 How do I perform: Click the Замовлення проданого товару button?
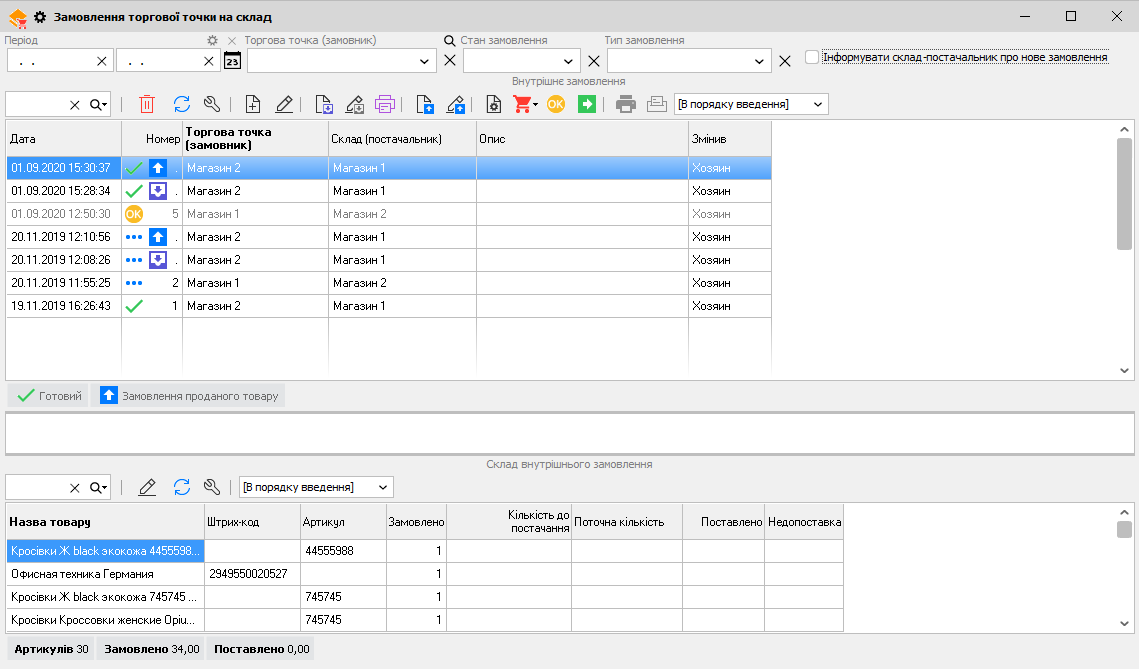point(188,396)
